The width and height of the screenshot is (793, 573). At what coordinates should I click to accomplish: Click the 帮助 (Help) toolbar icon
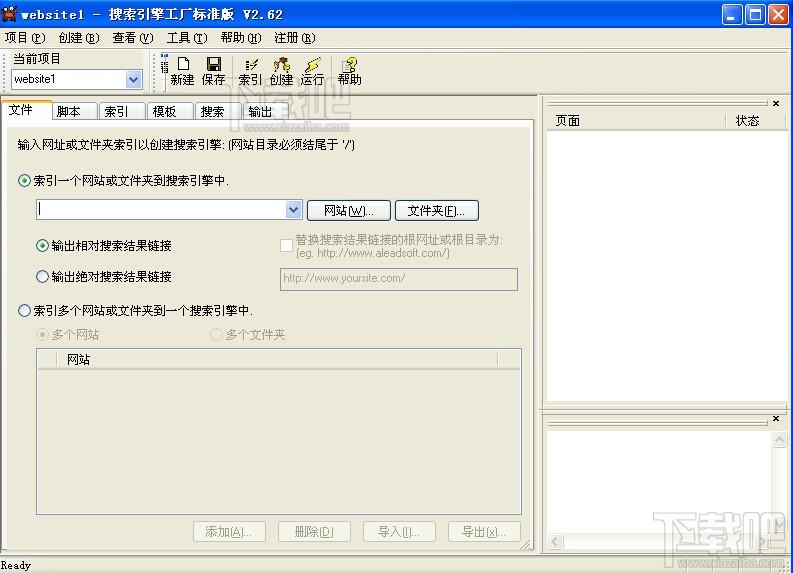click(349, 71)
